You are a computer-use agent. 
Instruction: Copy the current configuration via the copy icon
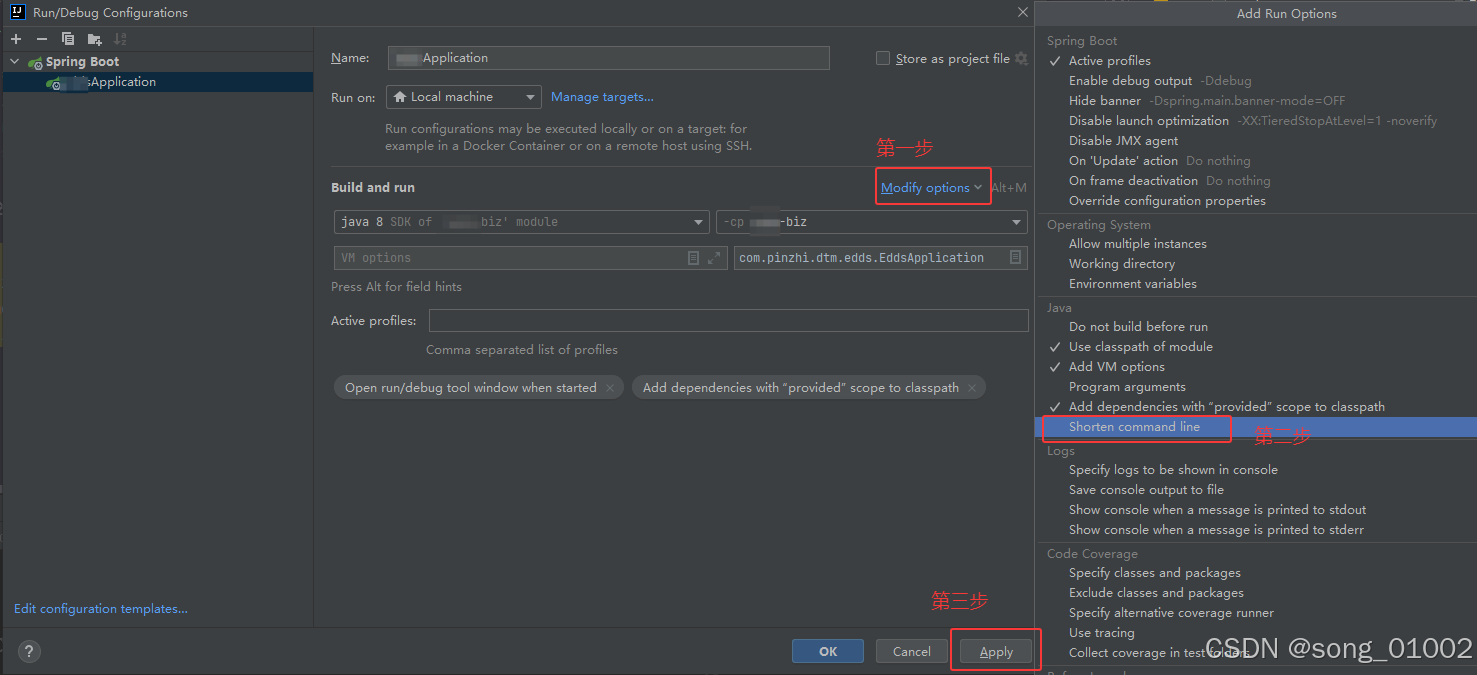click(66, 38)
